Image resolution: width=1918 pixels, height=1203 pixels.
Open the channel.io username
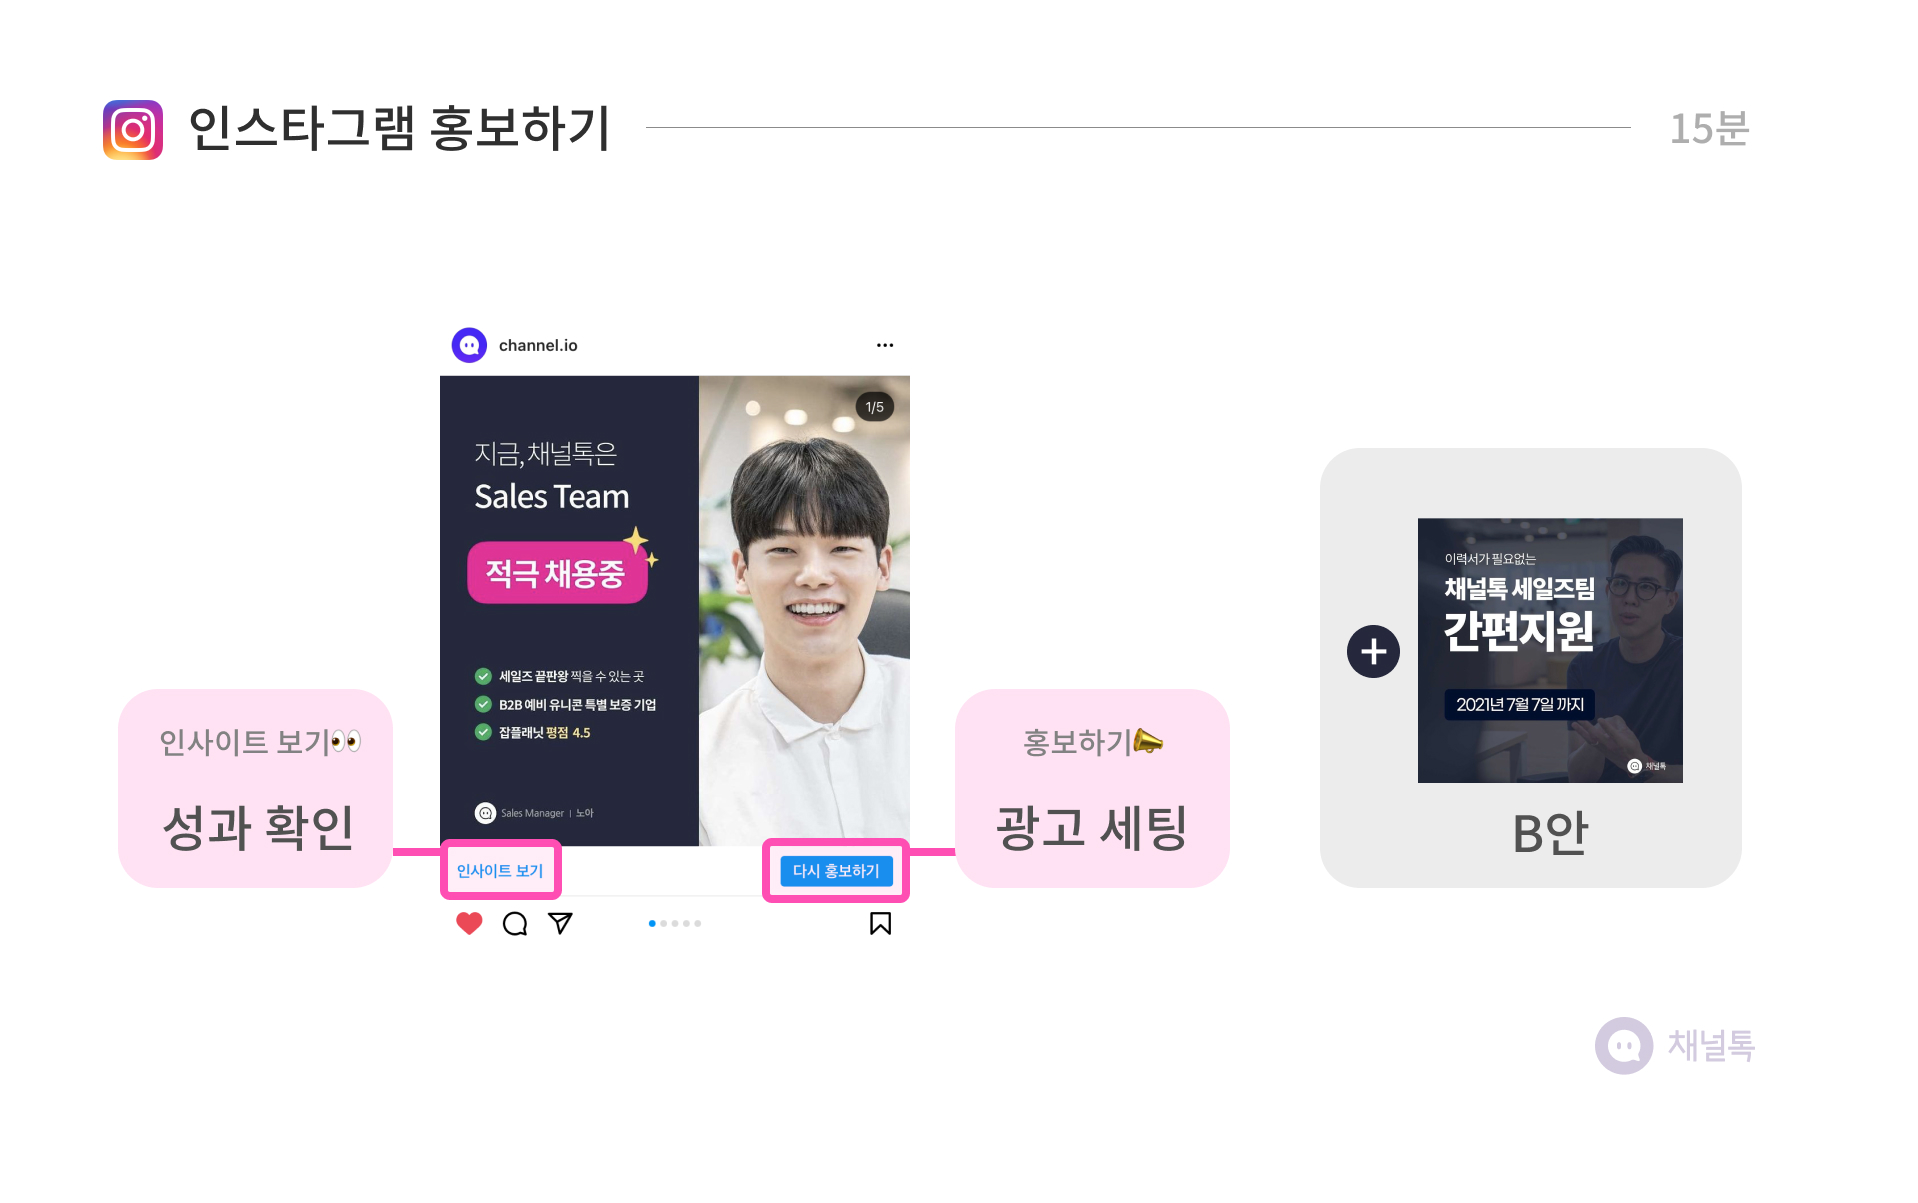[538, 345]
